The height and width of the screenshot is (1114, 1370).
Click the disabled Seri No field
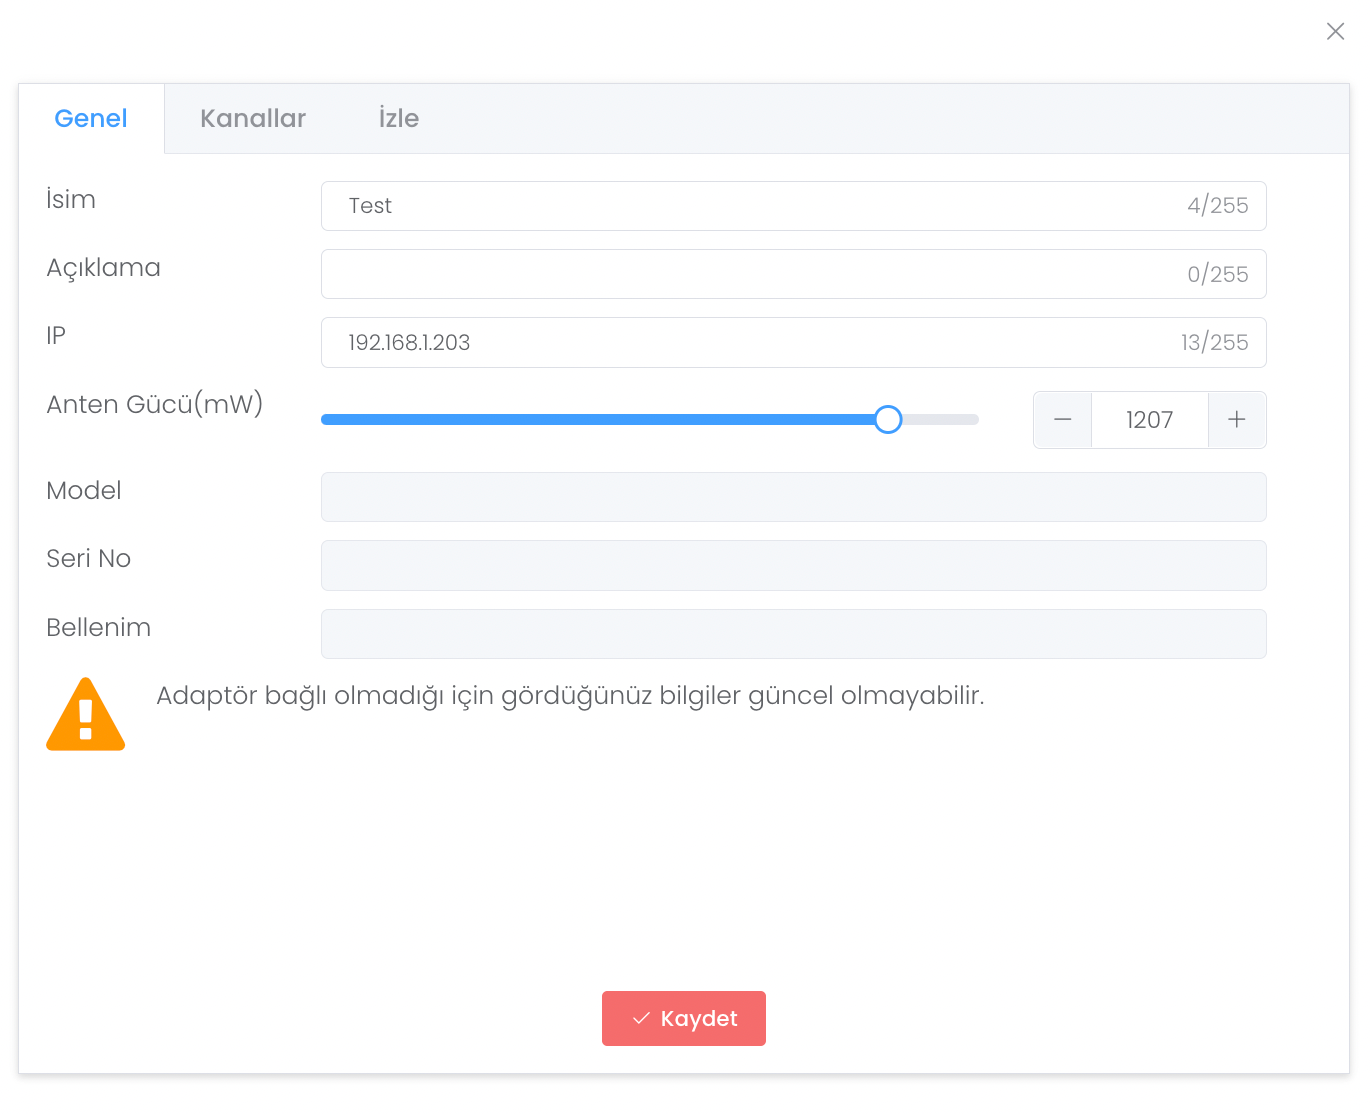[793, 565]
